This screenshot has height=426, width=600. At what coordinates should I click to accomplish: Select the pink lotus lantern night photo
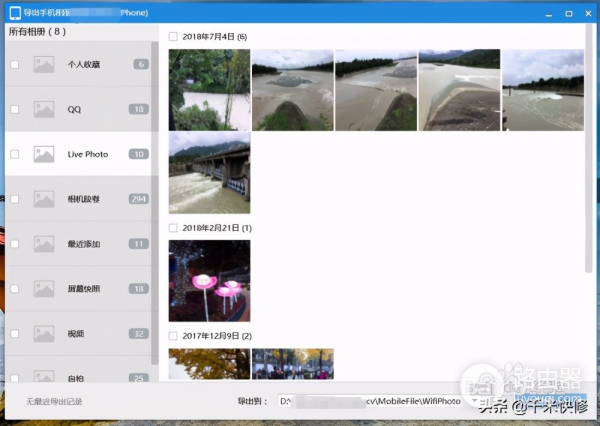pyautogui.click(x=209, y=280)
